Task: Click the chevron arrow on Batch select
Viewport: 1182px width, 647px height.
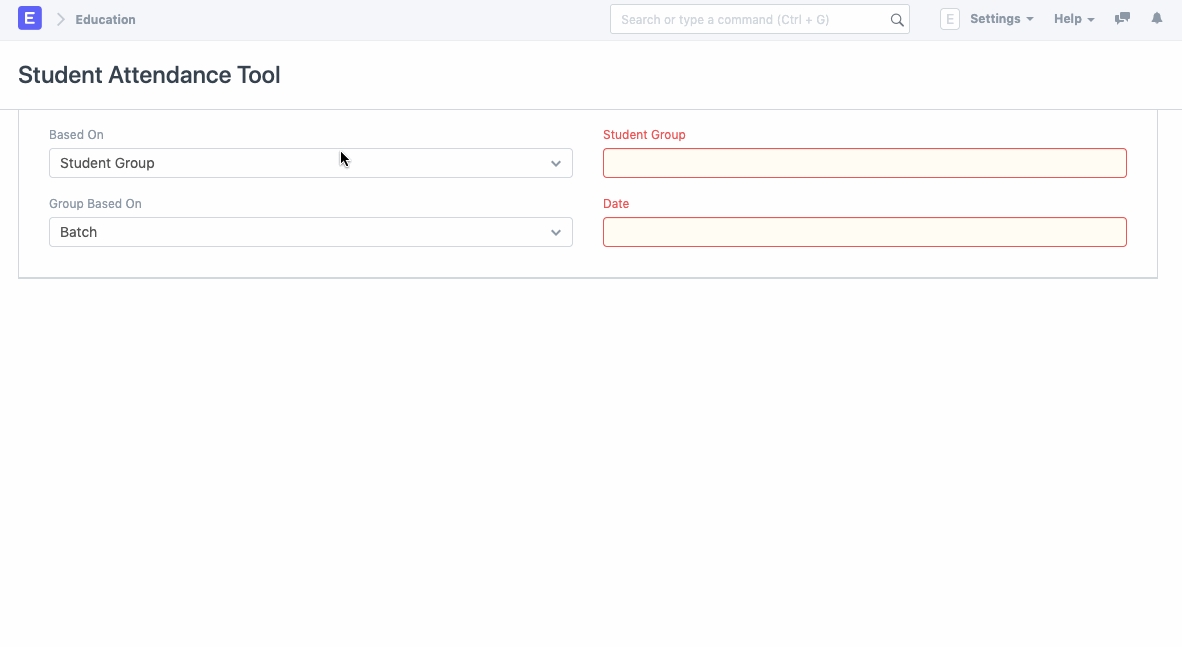Action: pos(556,233)
